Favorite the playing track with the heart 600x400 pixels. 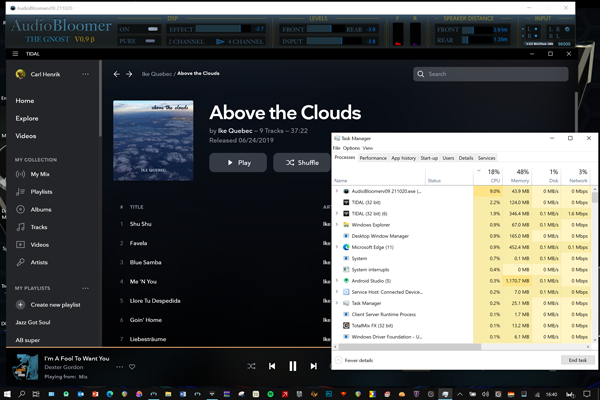(132, 367)
